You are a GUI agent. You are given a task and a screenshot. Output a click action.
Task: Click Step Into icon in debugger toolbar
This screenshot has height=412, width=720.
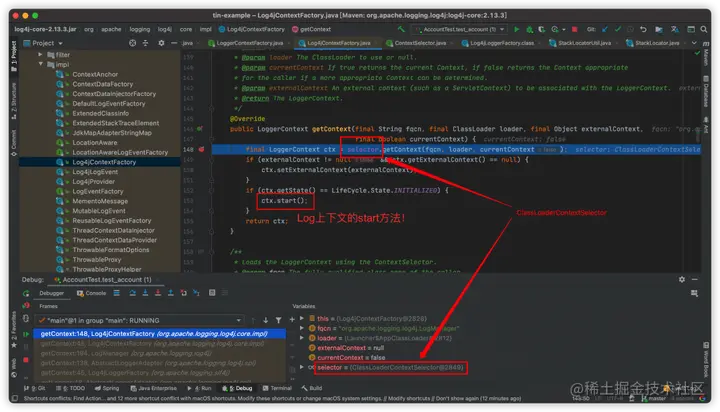(x=145, y=293)
